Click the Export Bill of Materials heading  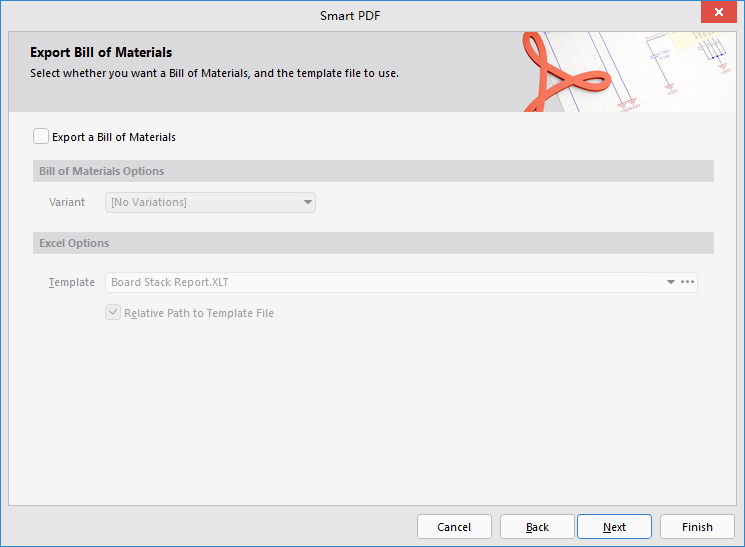(101, 52)
